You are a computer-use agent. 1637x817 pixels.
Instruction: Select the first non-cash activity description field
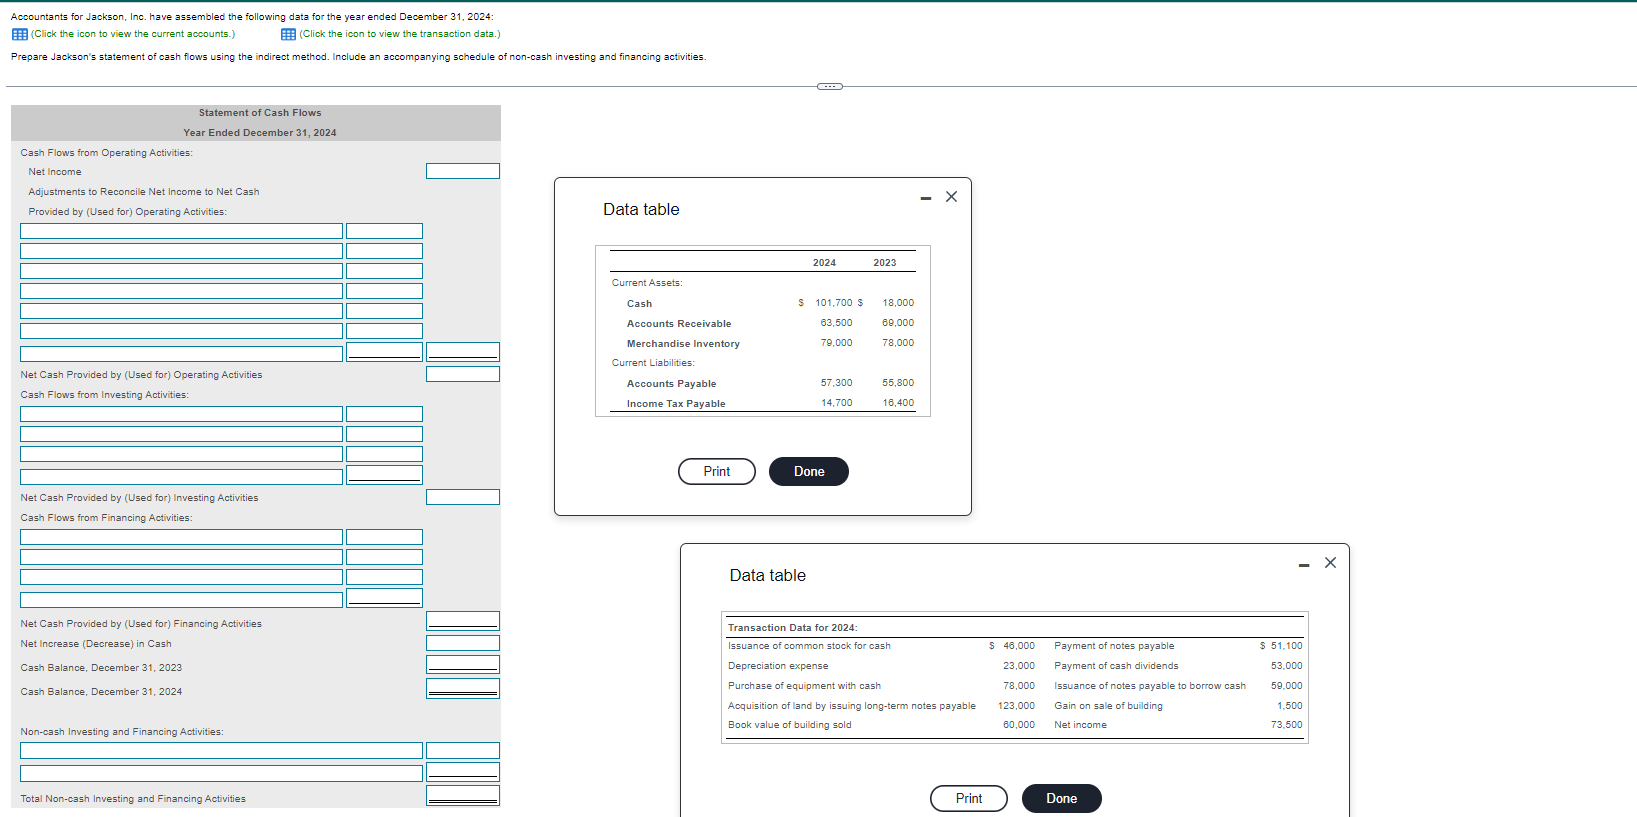coord(221,751)
